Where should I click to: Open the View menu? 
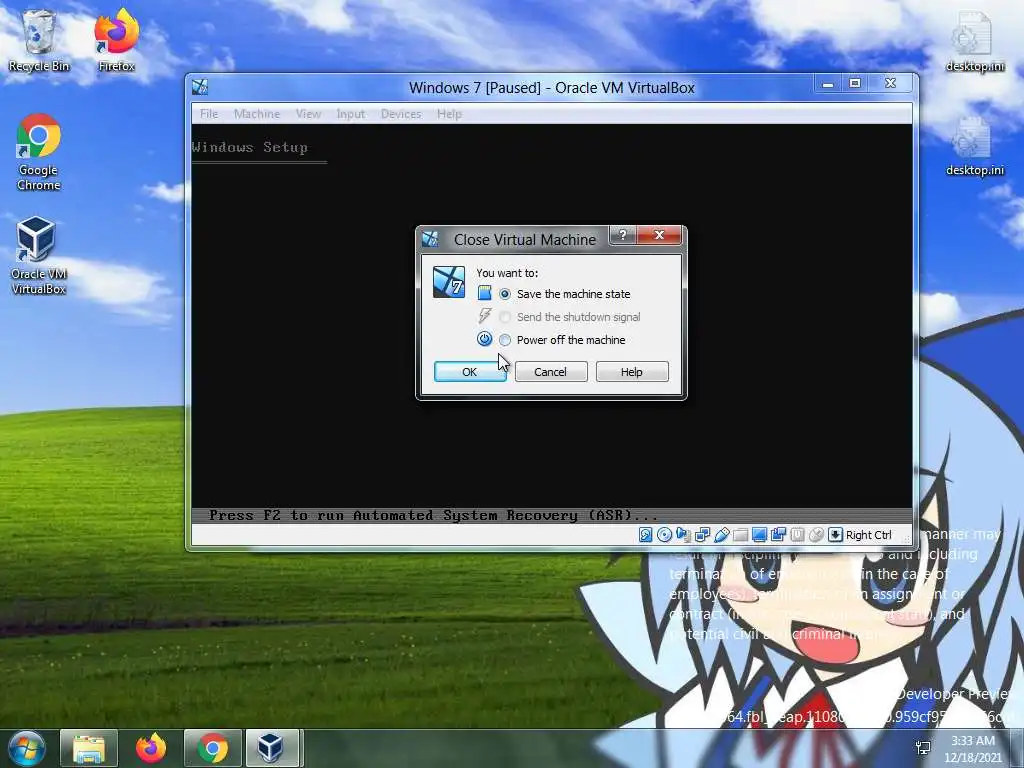coord(308,114)
